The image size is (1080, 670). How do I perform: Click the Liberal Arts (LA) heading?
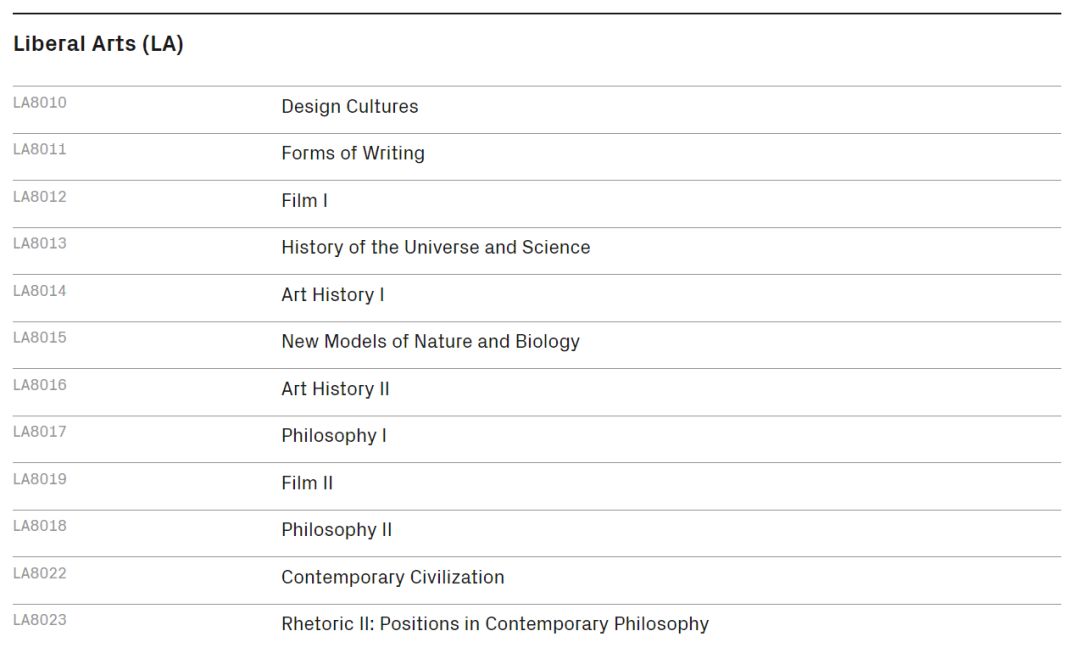(x=98, y=44)
